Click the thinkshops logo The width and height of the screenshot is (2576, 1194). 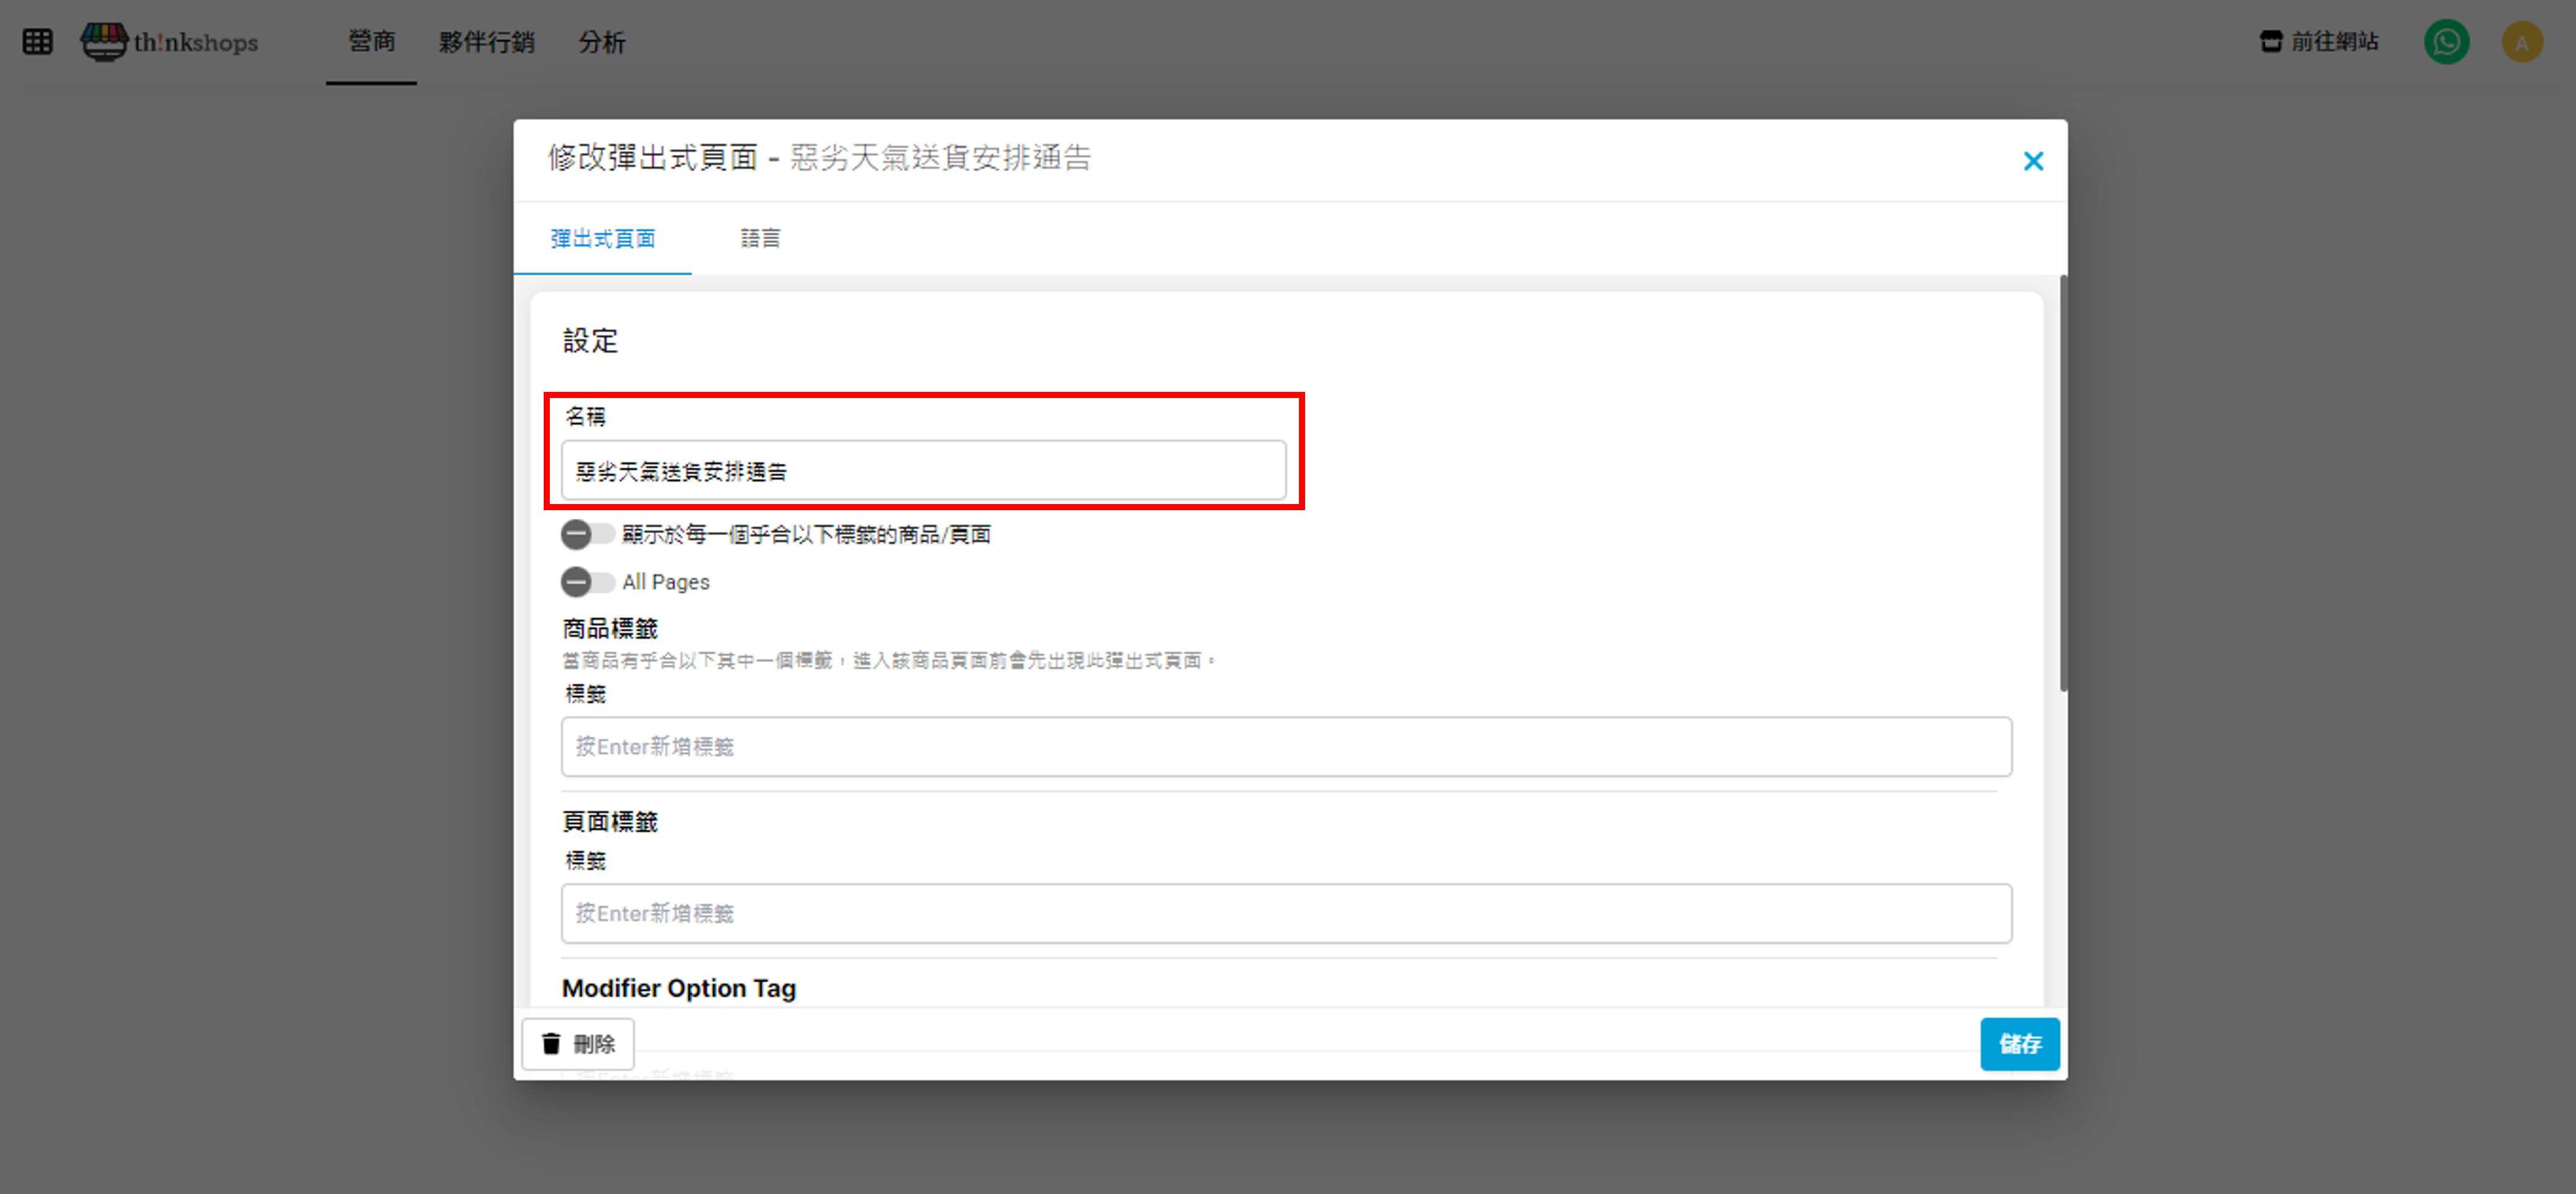[x=170, y=42]
